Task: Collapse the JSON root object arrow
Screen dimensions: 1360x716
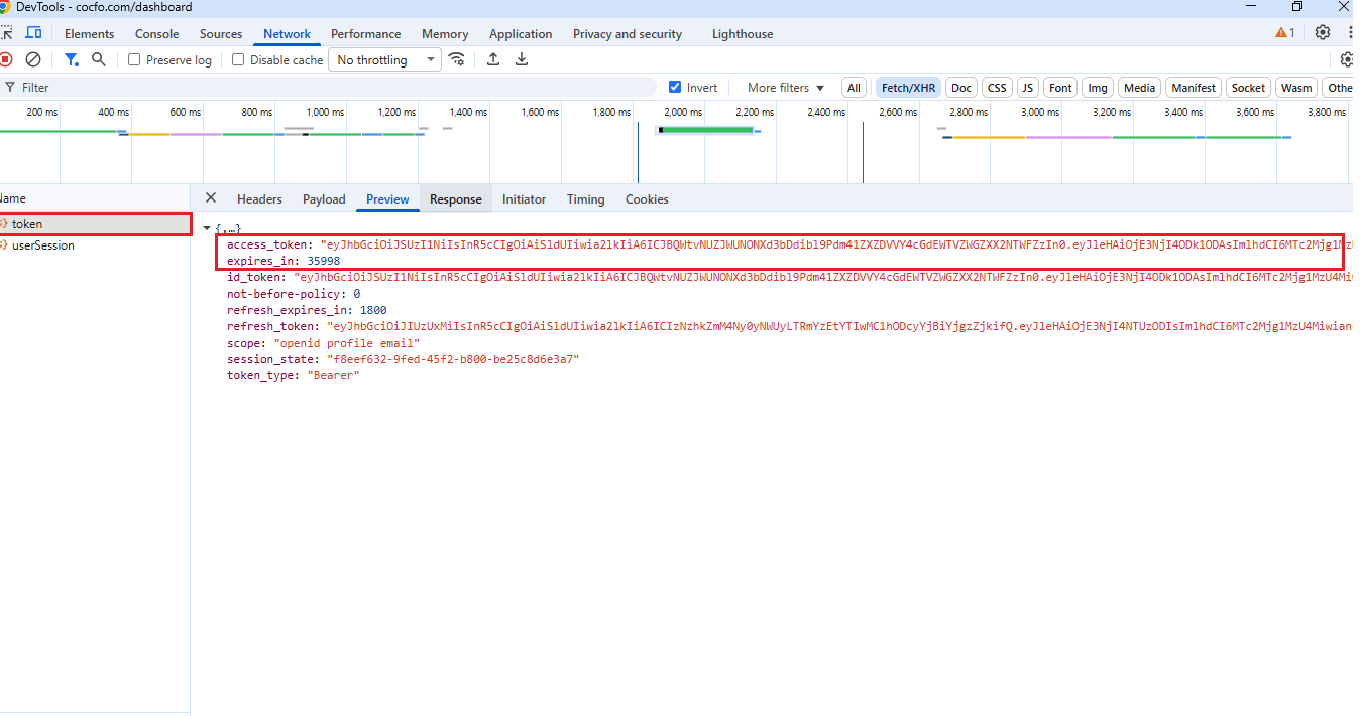Action: point(208,229)
